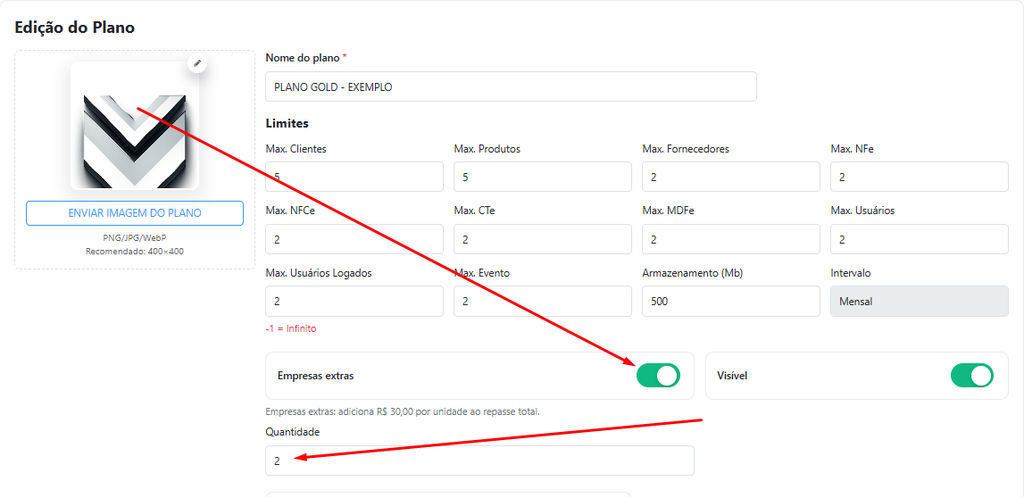
Task: Select the Armazenamento (Mb) field
Action: [731, 302]
